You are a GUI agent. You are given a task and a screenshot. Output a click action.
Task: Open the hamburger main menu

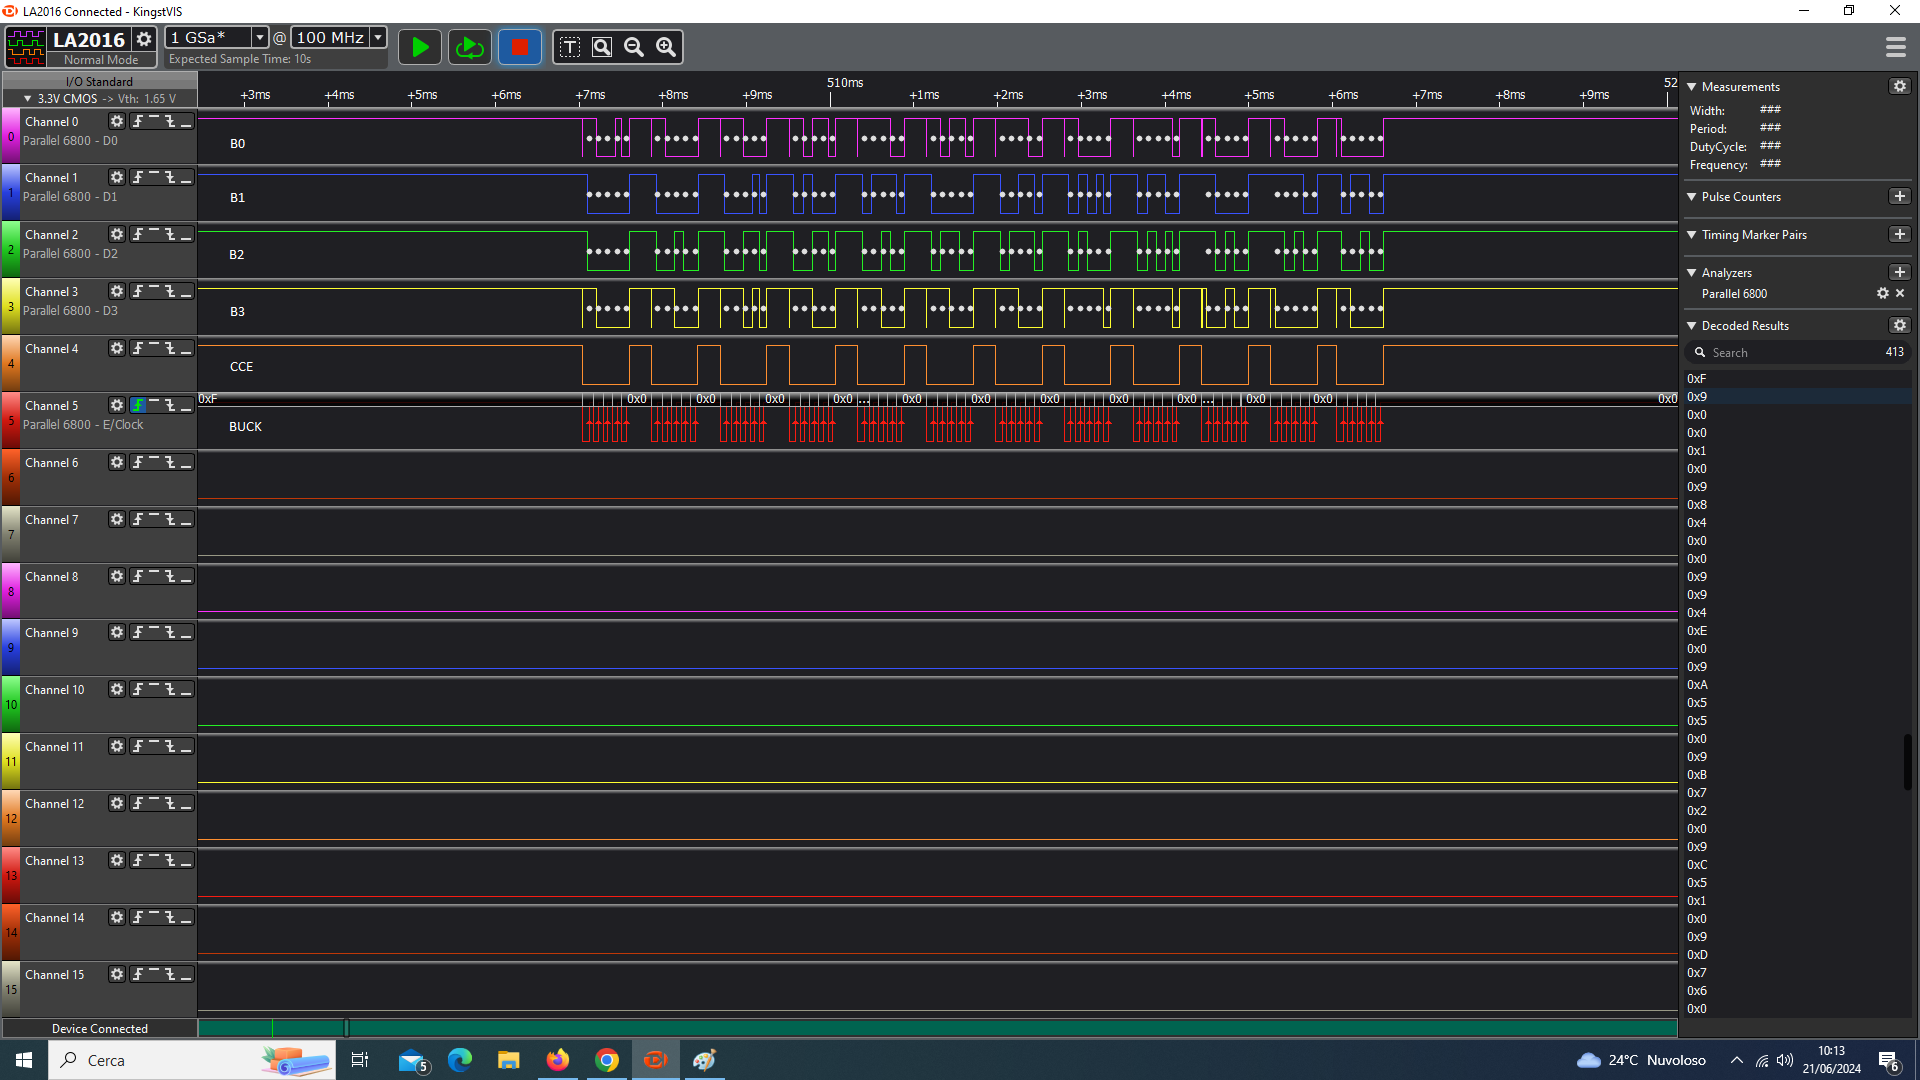[1896, 47]
